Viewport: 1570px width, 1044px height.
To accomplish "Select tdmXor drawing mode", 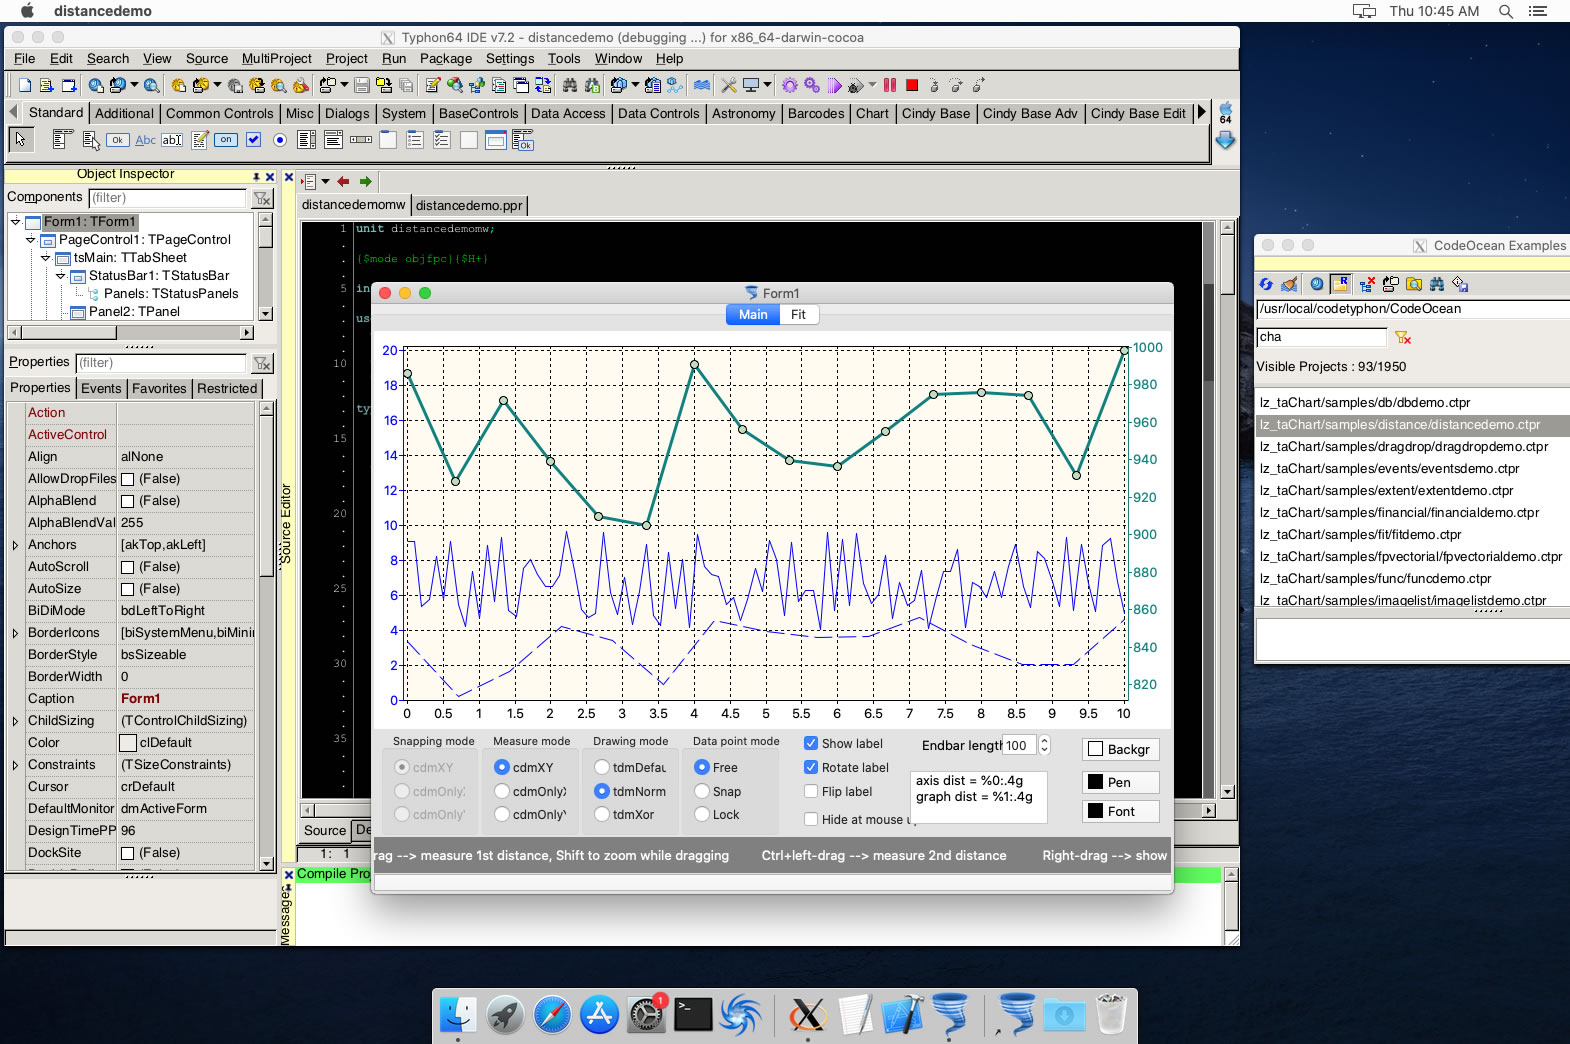I will pyautogui.click(x=602, y=814).
